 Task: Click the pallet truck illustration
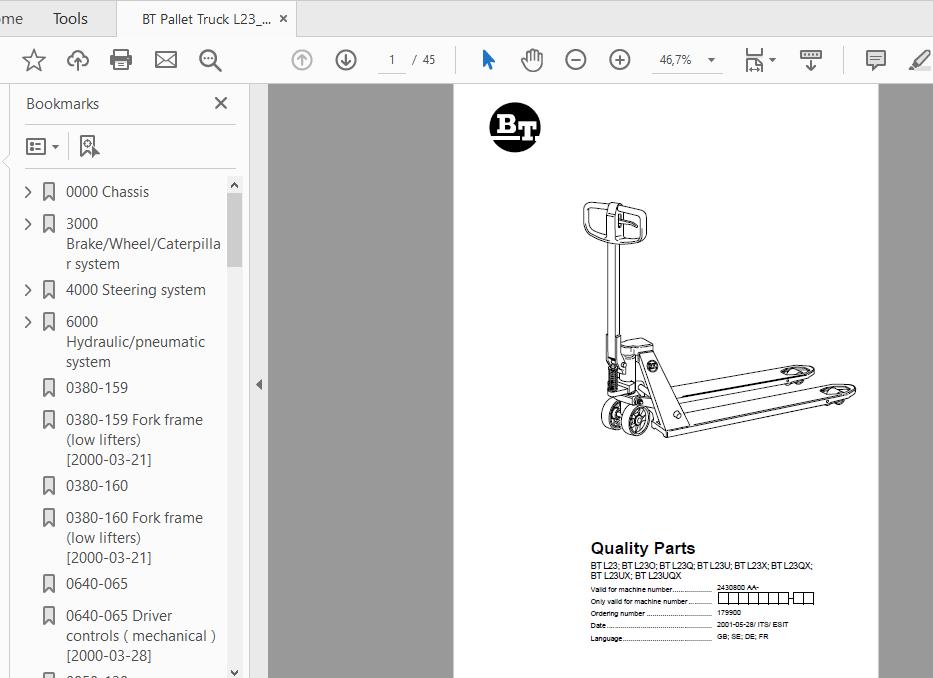pos(718,319)
